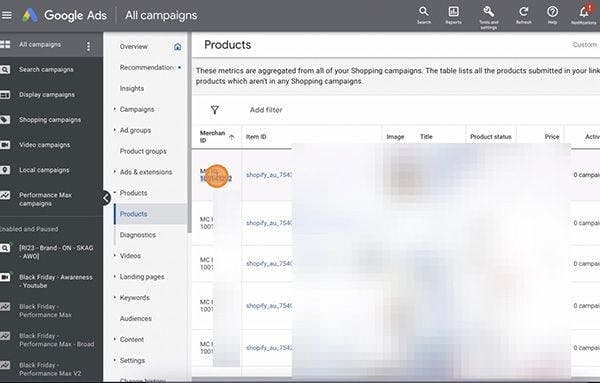The image size is (600, 383).
Task: Click the Item ID column header
Action: click(256, 137)
